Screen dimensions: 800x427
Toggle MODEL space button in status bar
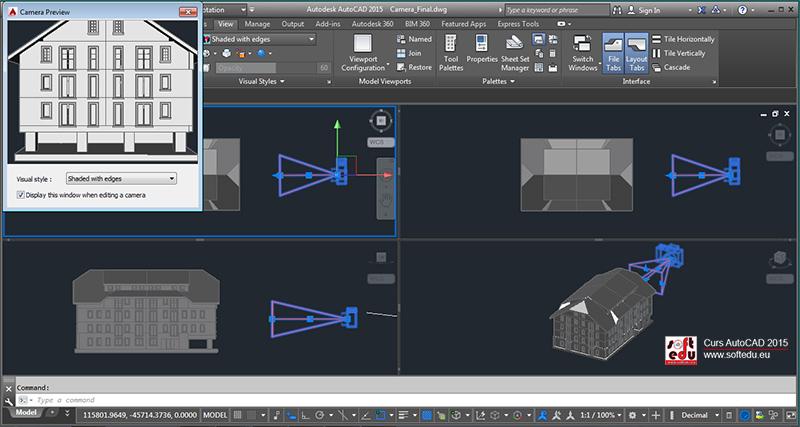(x=215, y=415)
